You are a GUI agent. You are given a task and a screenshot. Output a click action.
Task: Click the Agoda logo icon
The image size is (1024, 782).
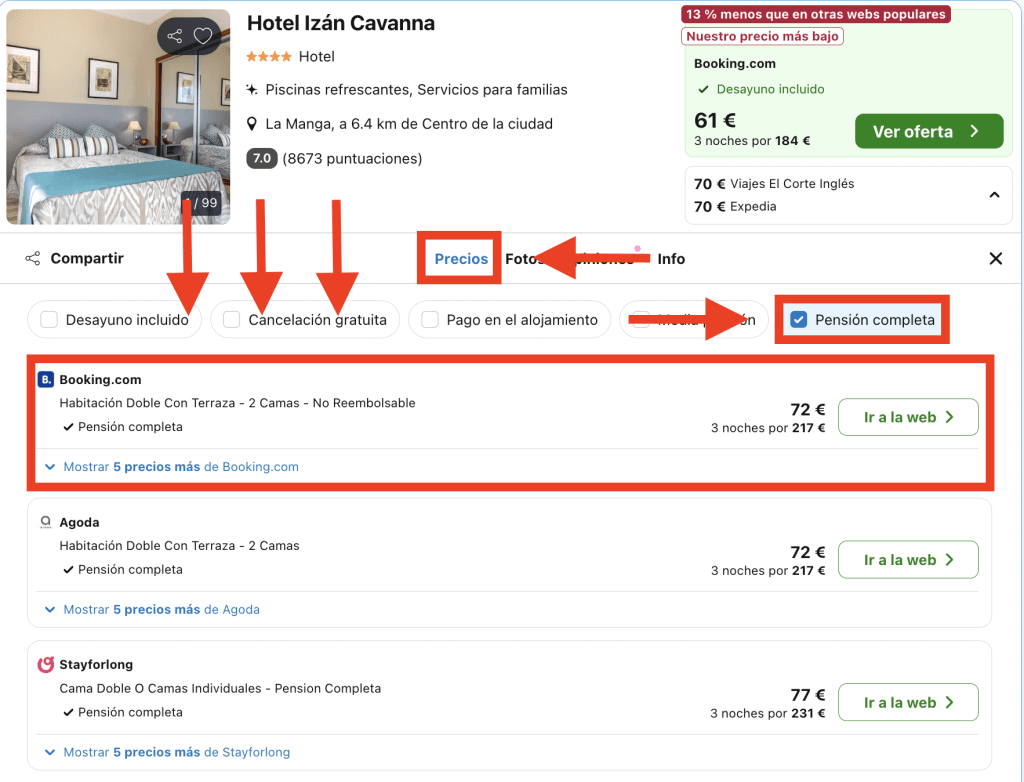pos(45,522)
